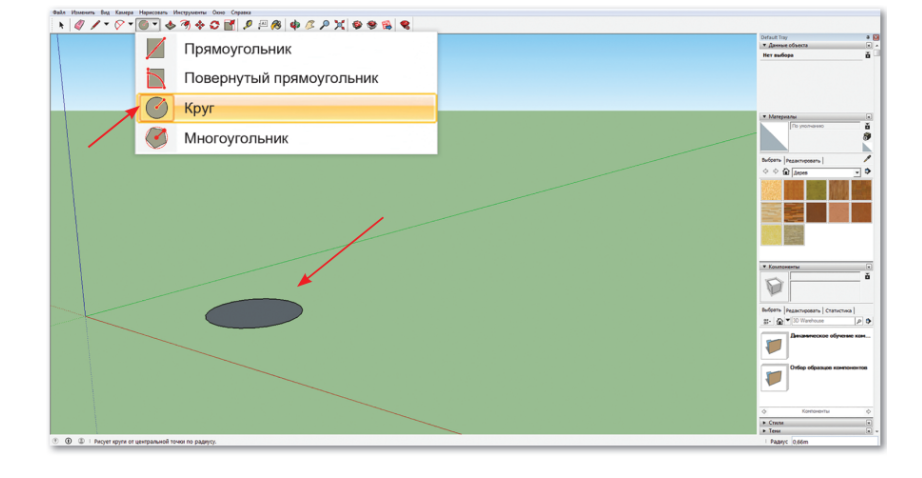Activate the Tape Measure tool
The width and height of the screenshot is (922, 478).
click(x=248, y=25)
